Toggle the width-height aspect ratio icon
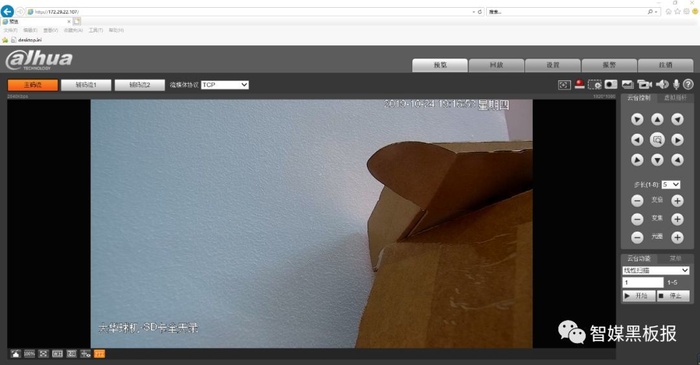Viewport: 700px width, 365px height. 57,354
